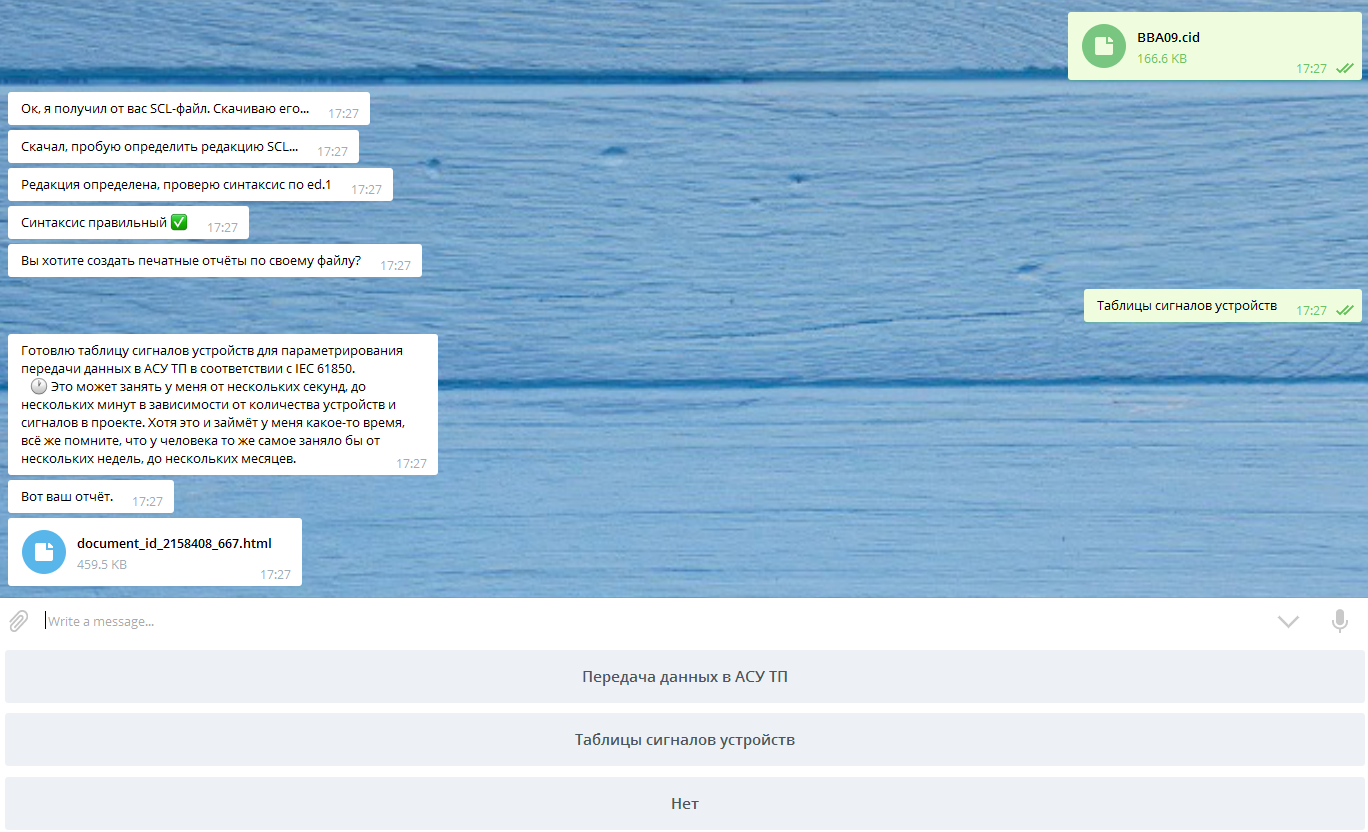Click the green checkmark emoji in 'Синтаксис правильный'
The image size is (1368, 832).
click(x=179, y=222)
